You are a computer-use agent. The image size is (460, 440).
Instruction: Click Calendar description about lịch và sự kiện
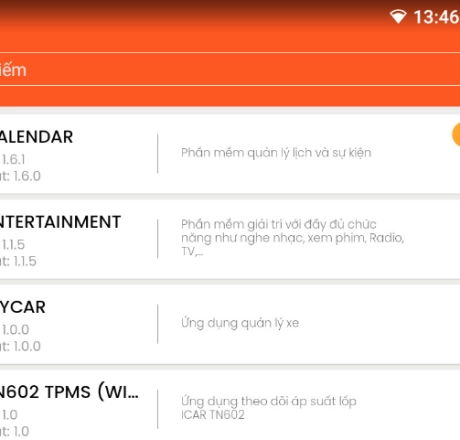[x=276, y=153]
